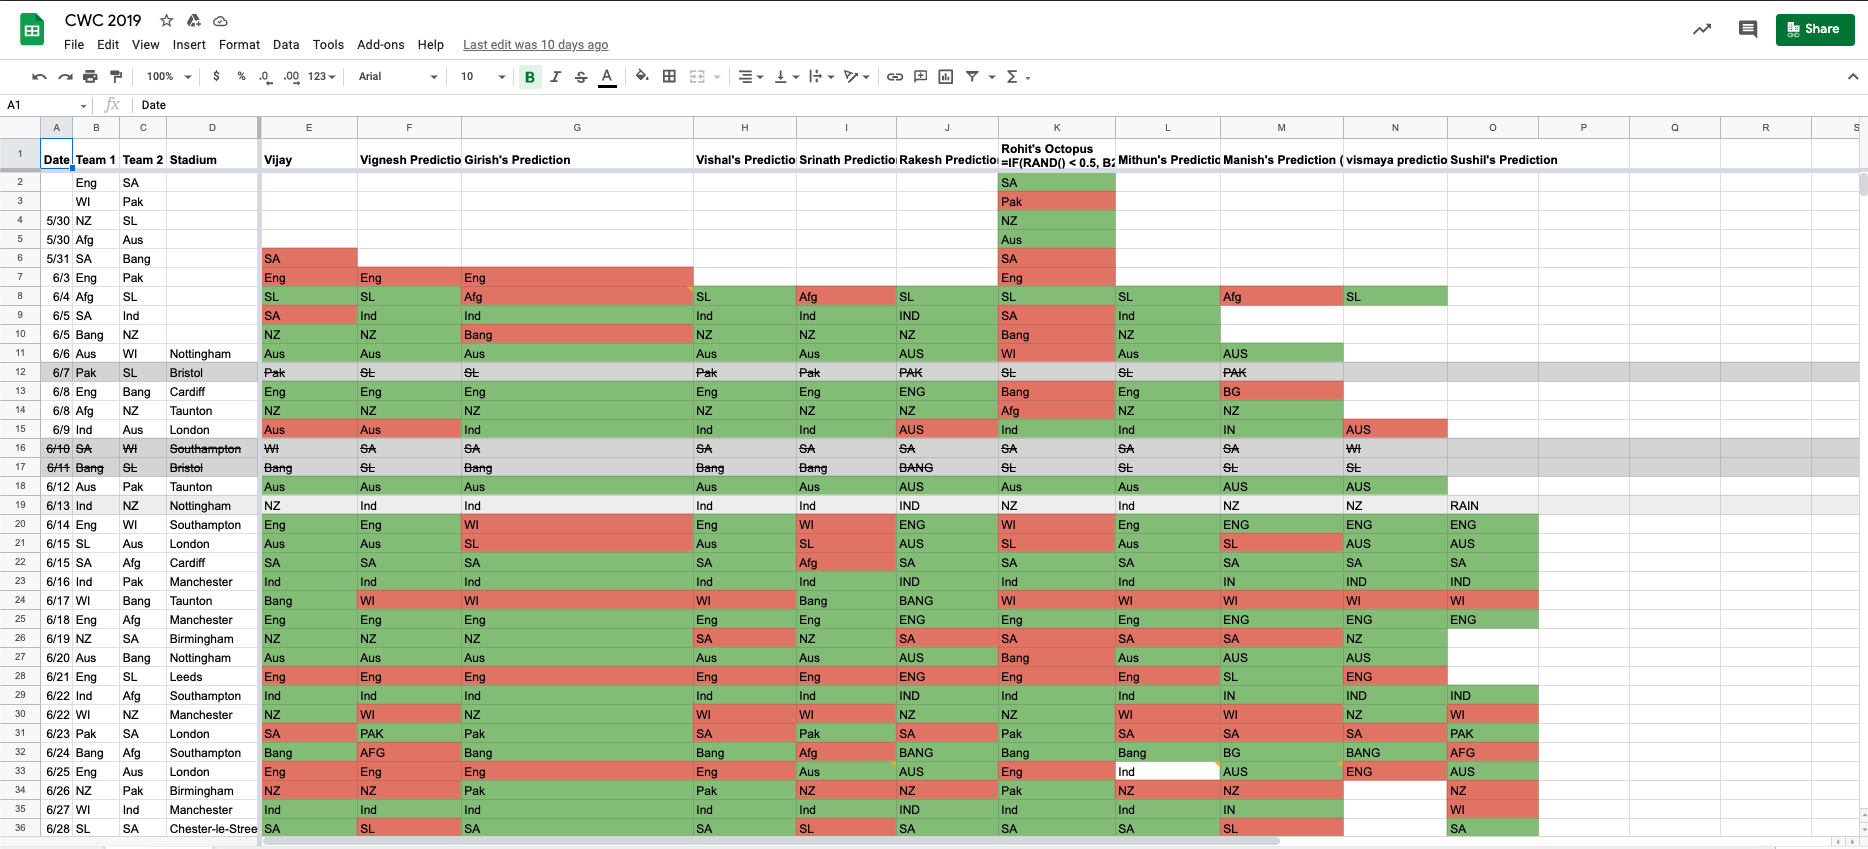Image resolution: width=1868 pixels, height=849 pixels.
Task: Click the move to Drive folder icon
Action: pos(194,20)
